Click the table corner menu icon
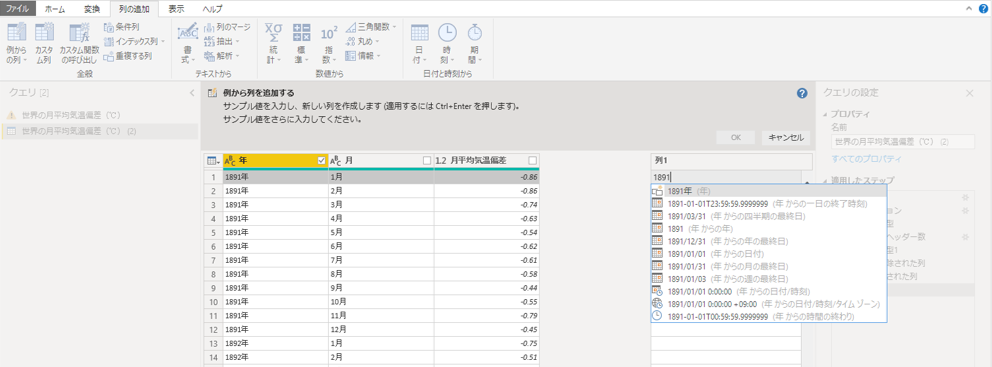992x367 pixels. [214, 161]
